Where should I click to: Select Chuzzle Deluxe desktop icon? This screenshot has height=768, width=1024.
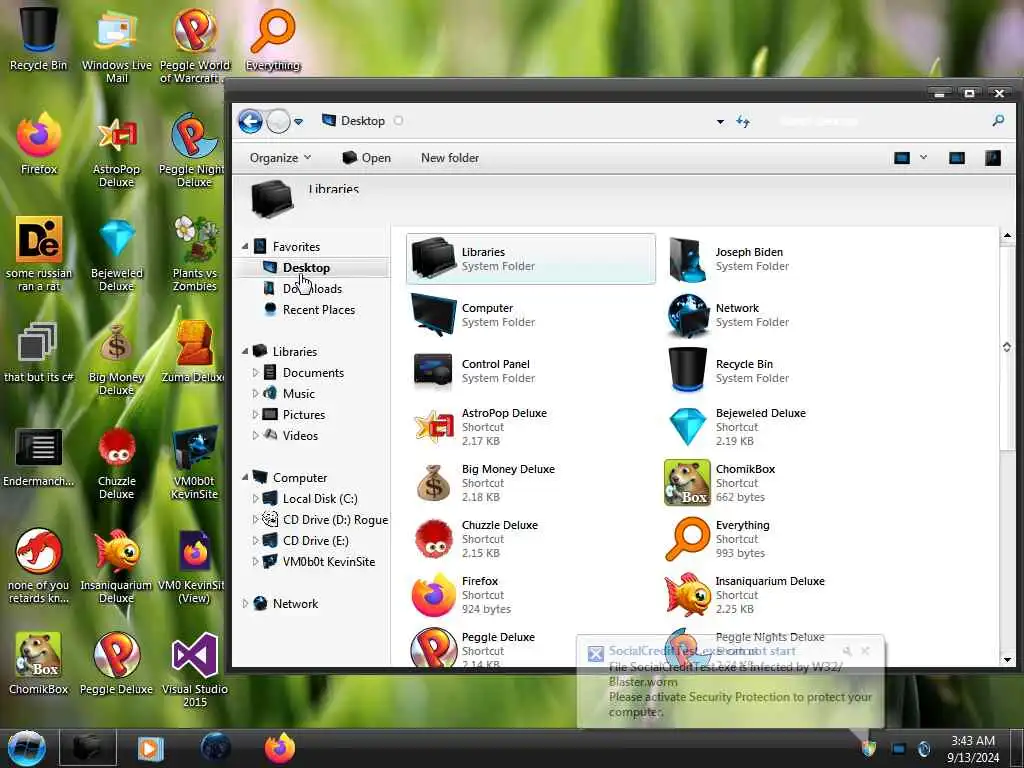(x=116, y=462)
